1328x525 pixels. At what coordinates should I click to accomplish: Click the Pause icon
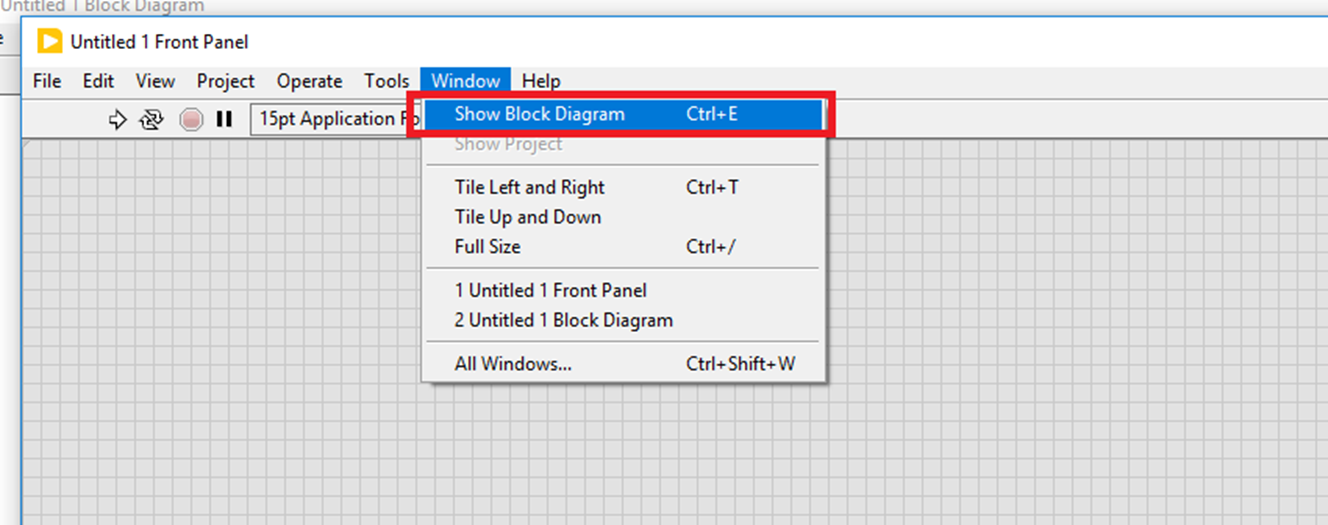click(x=224, y=120)
